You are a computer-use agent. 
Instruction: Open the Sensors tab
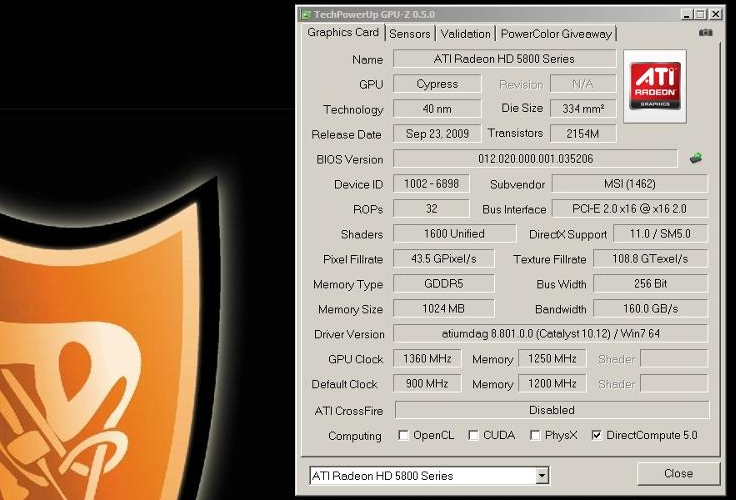point(410,34)
